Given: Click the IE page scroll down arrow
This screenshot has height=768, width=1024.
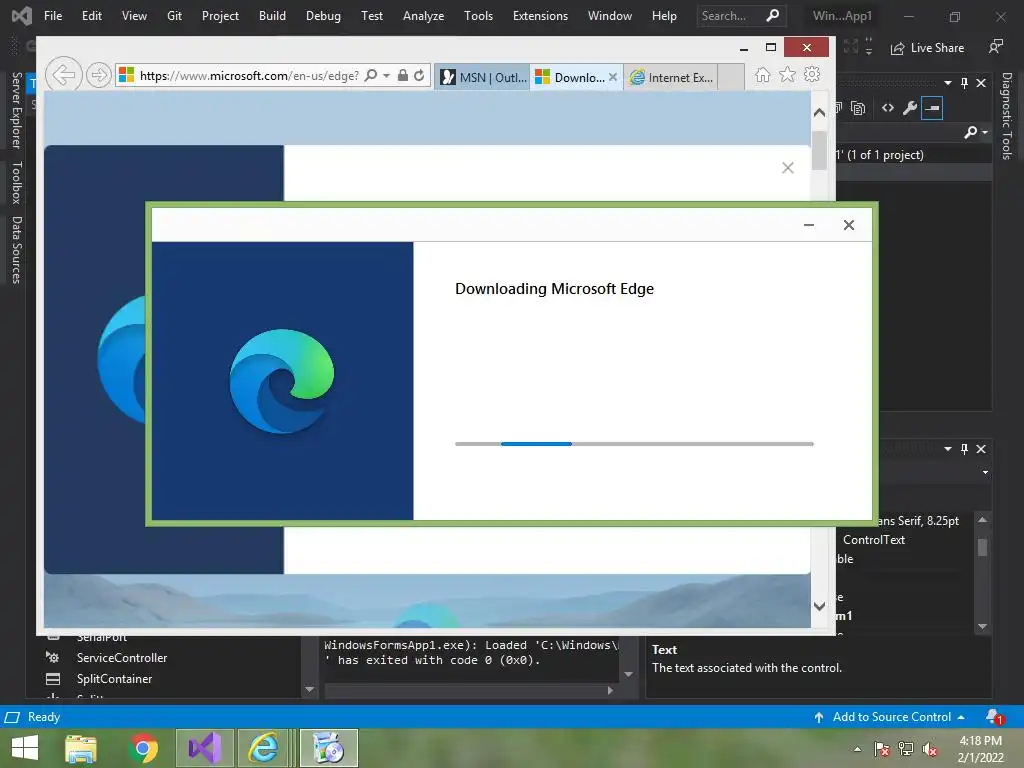Looking at the screenshot, I should [819, 606].
